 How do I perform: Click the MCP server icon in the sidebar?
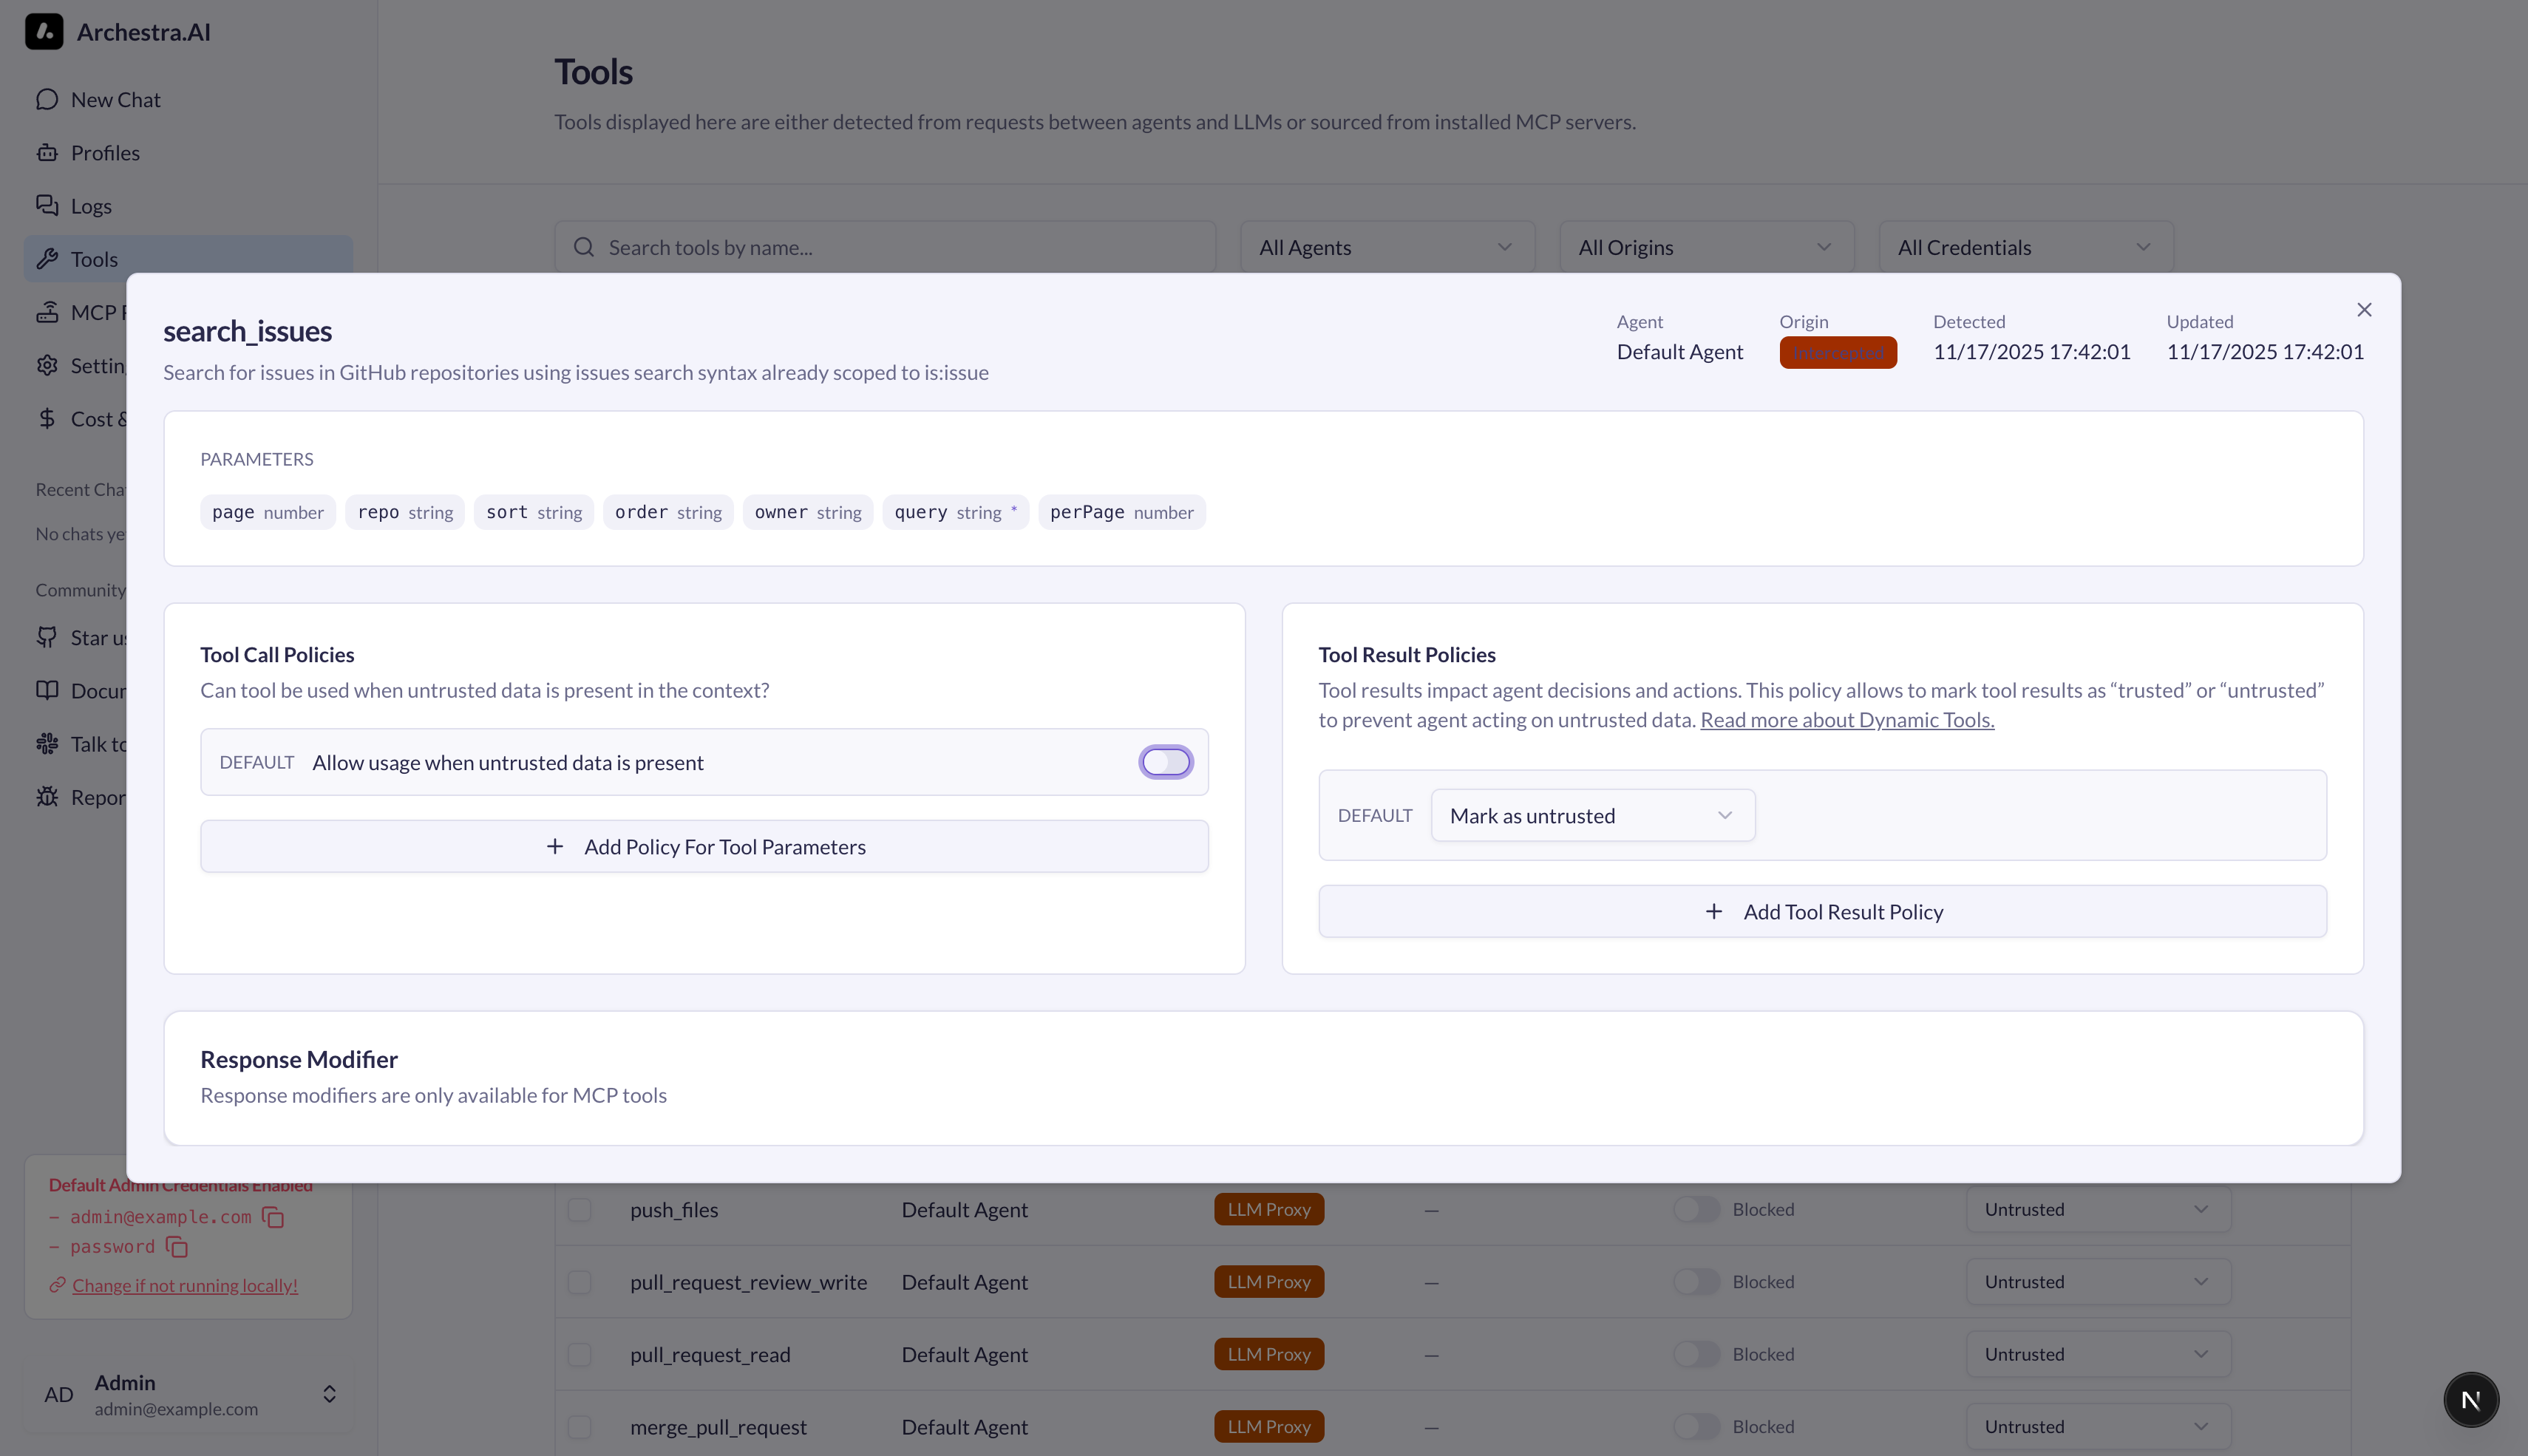(x=48, y=311)
